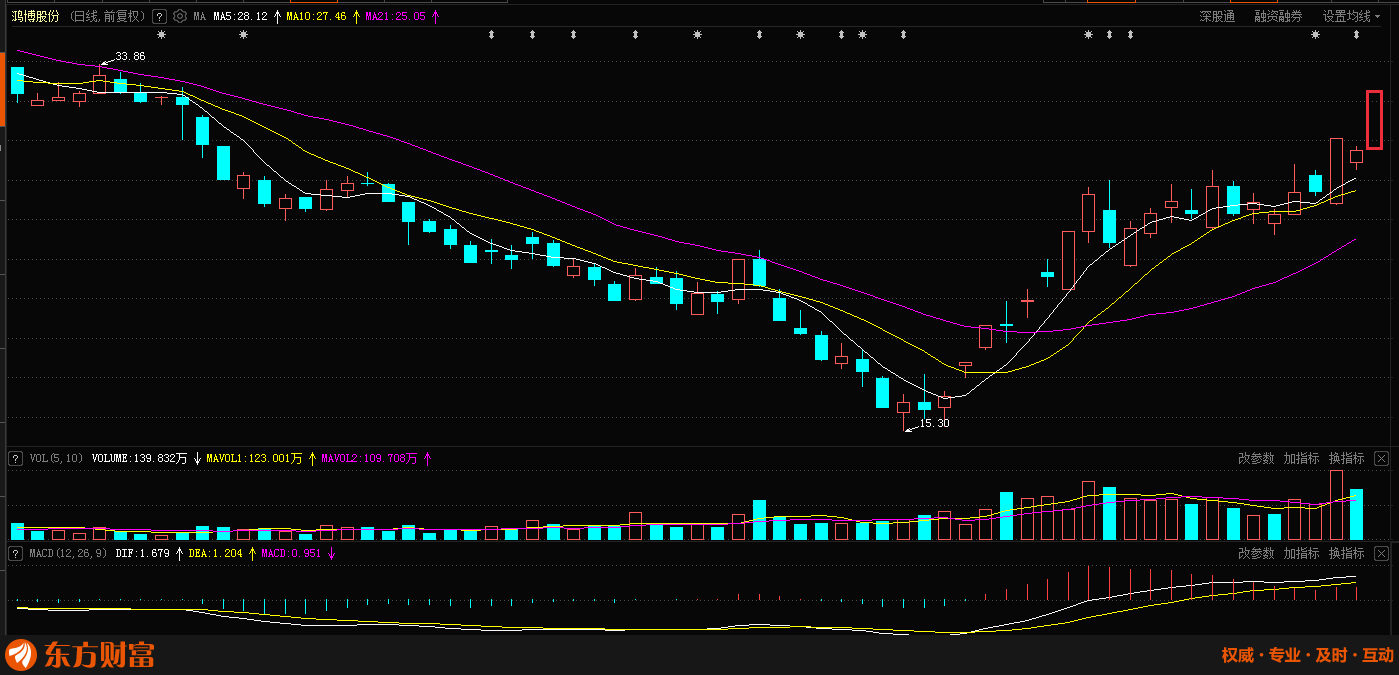Viewport: 1399px width, 675px height.
Task: Toggle the 深股通 overlay
Action: (1217, 16)
